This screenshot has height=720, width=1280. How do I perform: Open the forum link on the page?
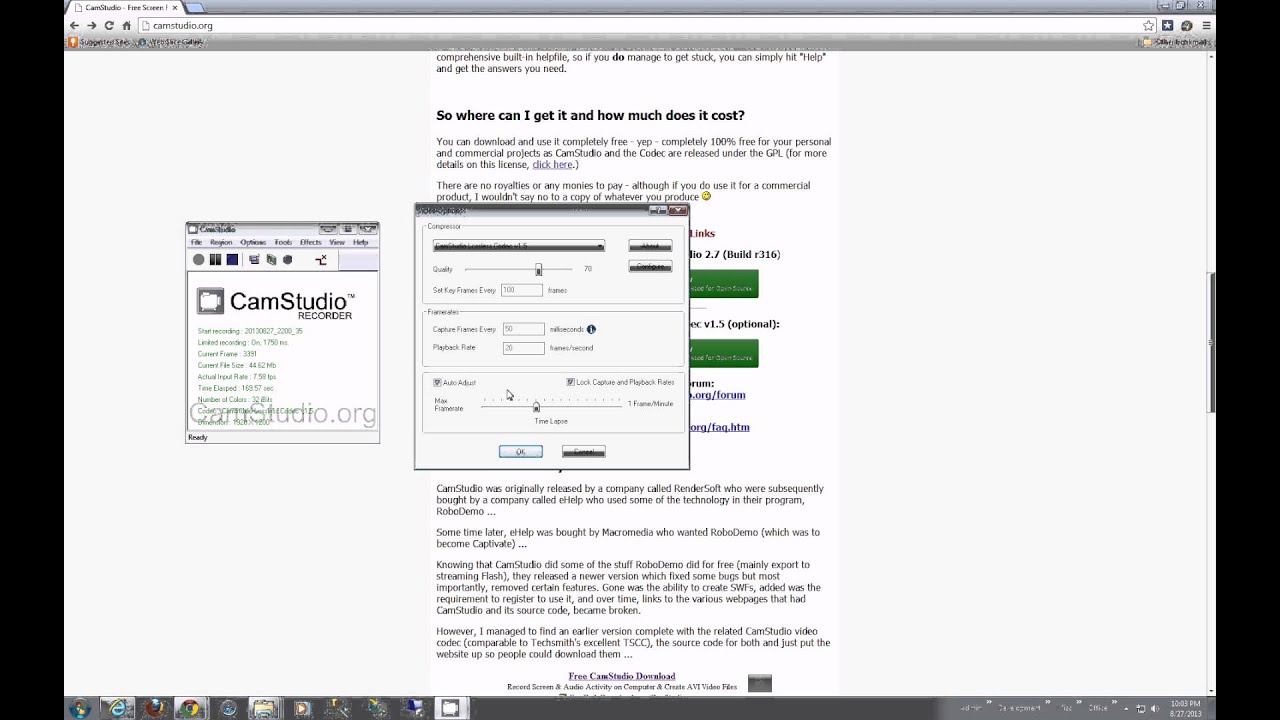click(717, 395)
